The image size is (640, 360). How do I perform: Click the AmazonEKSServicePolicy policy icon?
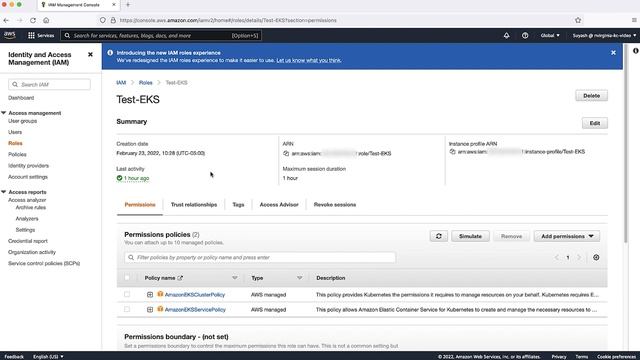click(x=160, y=309)
